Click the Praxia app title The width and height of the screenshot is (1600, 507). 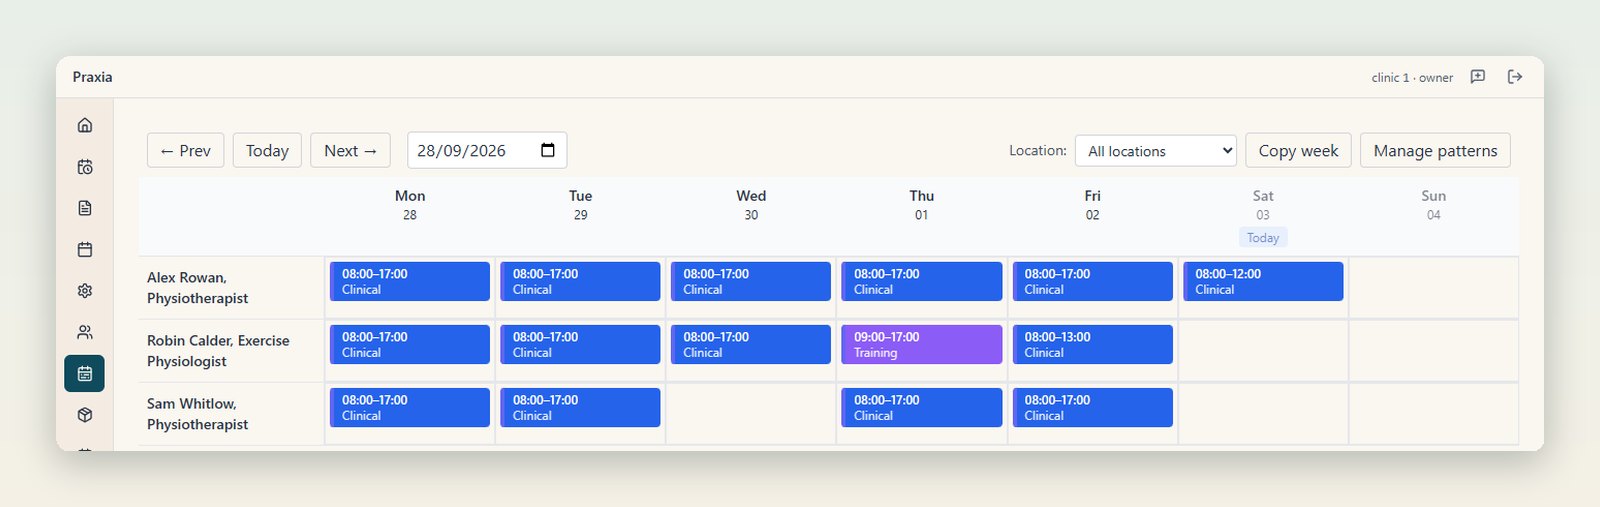[x=92, y=77]
